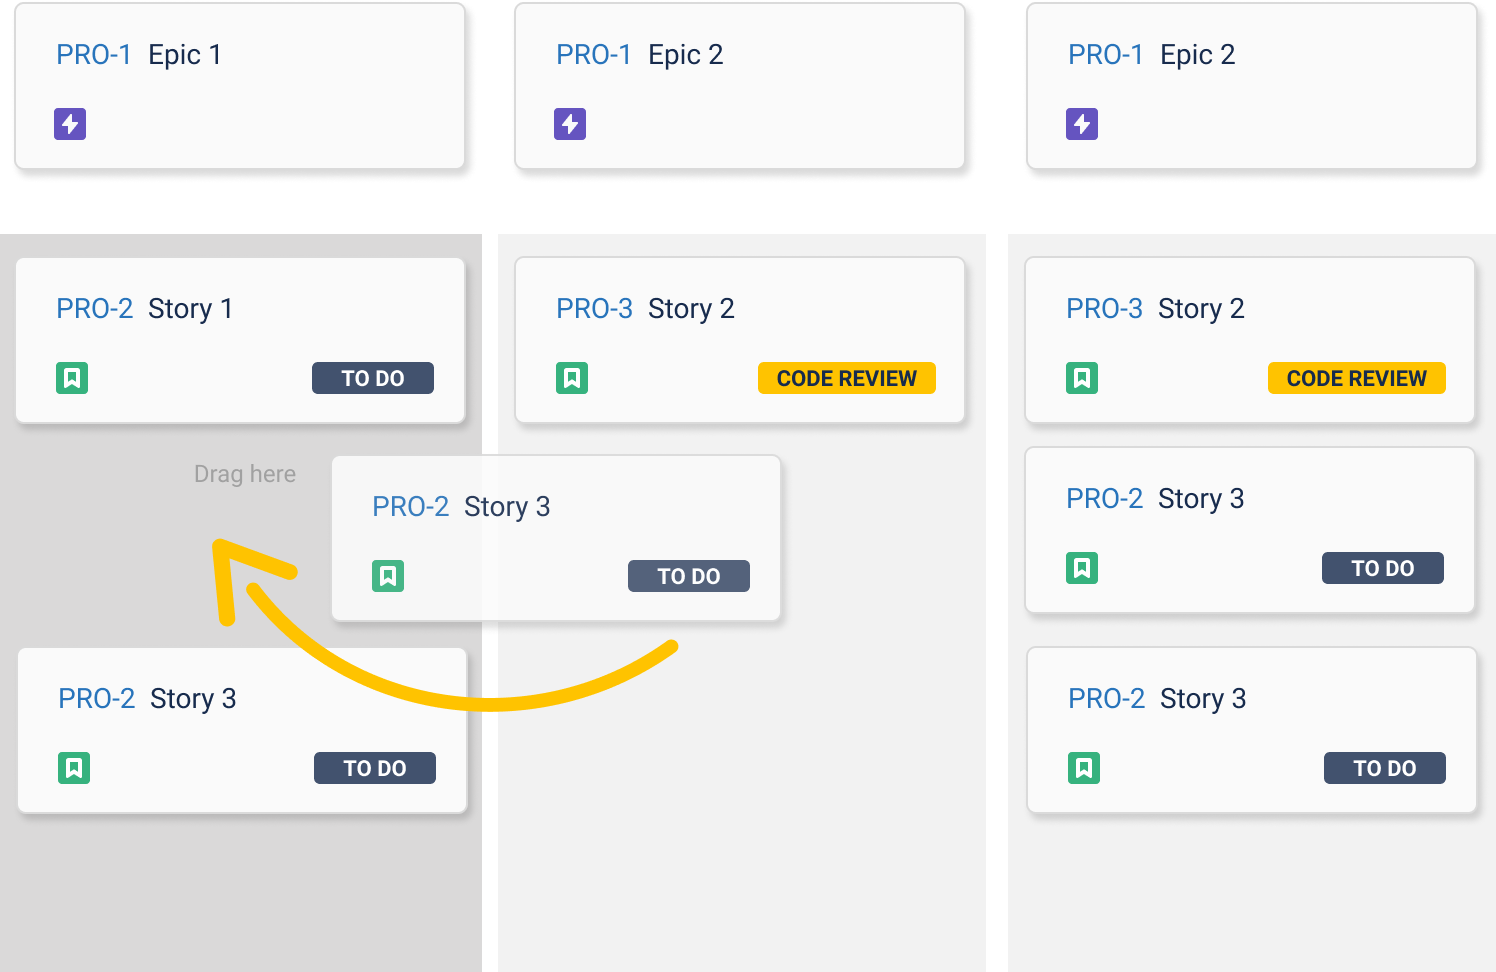Screen dimensions: 1496x972
Task: Open the PRO-2 link on Story 1 card
Action: point(95,309)
